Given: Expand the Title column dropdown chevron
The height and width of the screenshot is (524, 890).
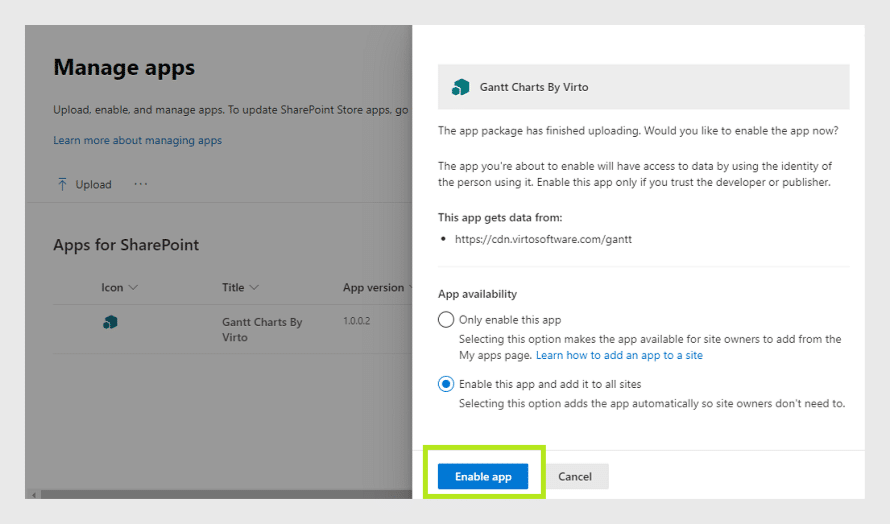Looking at the screenshot, I should [254, 288].
